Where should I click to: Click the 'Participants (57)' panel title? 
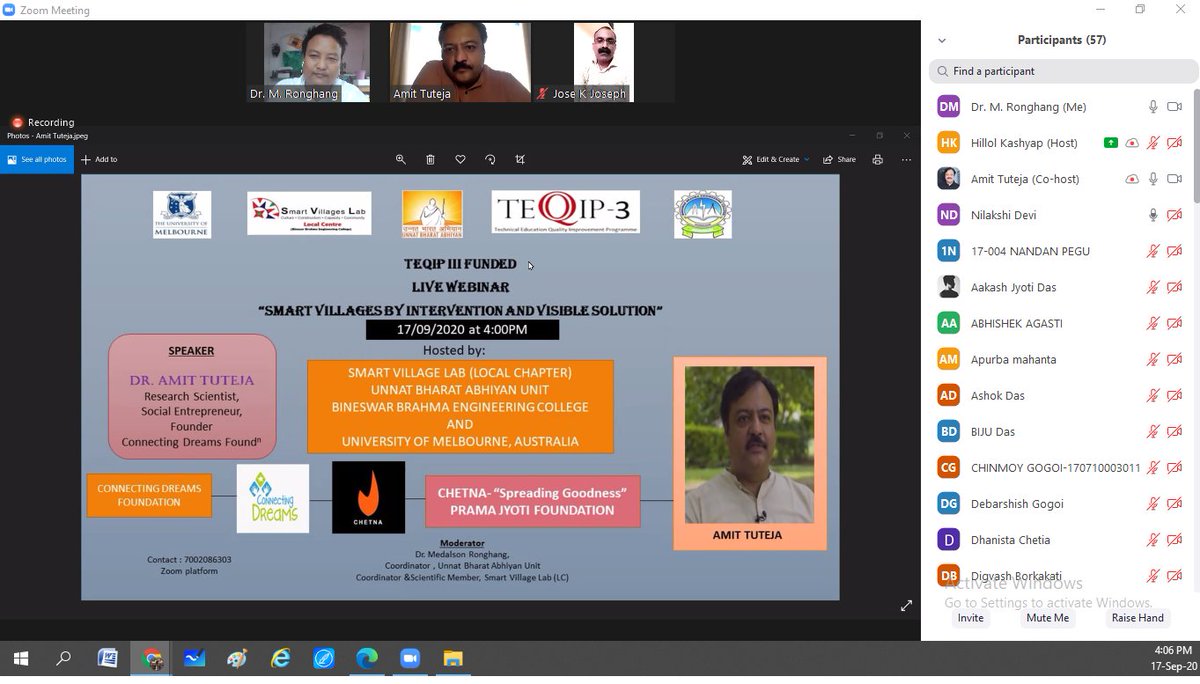(1061, 40)
